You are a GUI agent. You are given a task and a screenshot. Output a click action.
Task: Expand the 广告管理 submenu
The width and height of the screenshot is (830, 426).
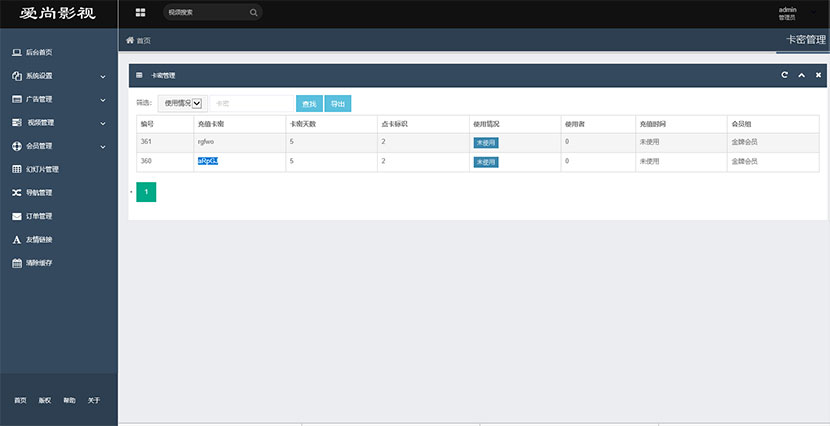coord(58,99)
